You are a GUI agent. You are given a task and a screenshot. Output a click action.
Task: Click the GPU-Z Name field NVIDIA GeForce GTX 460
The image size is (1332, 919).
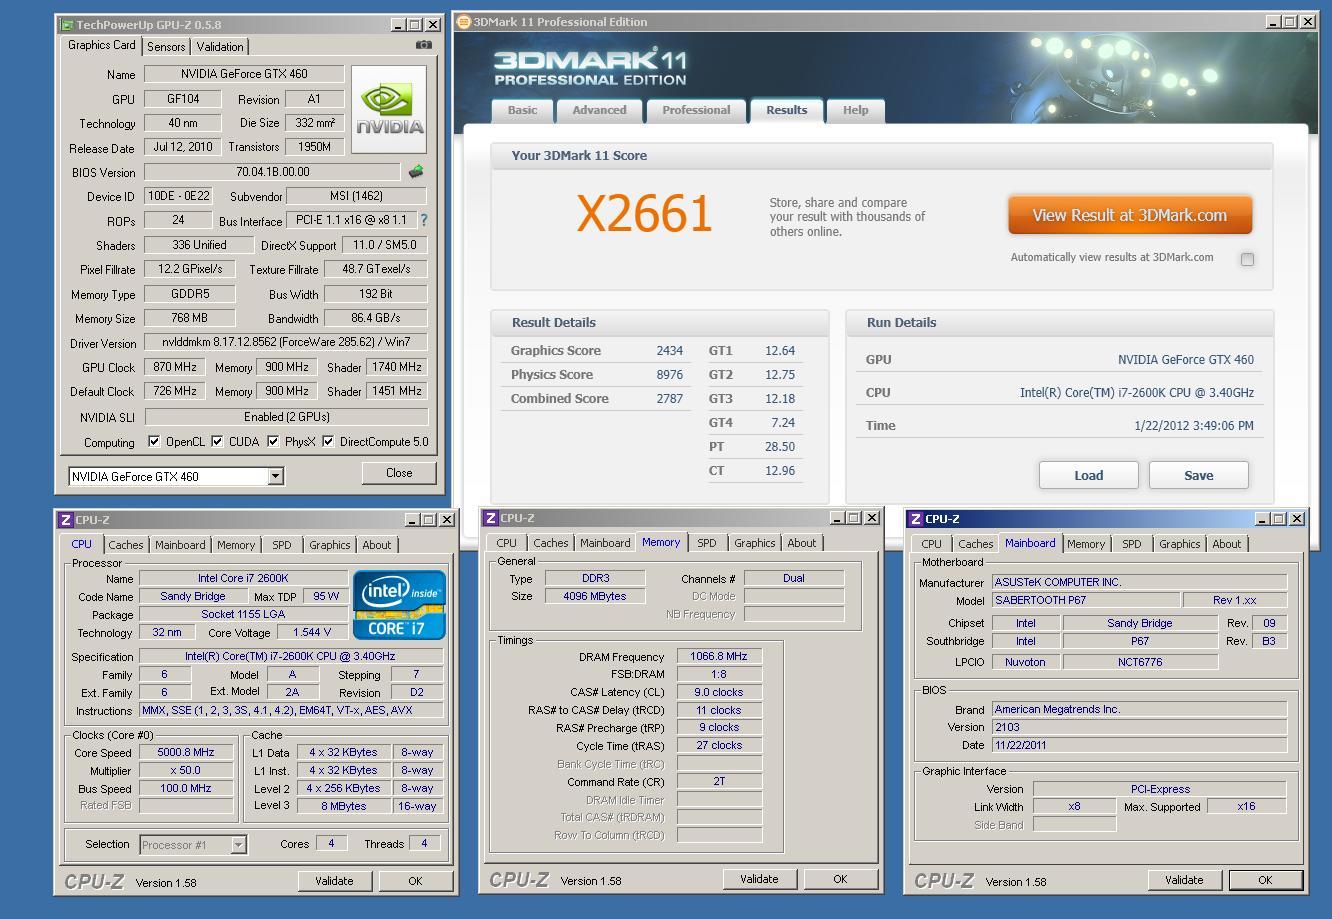244,74
